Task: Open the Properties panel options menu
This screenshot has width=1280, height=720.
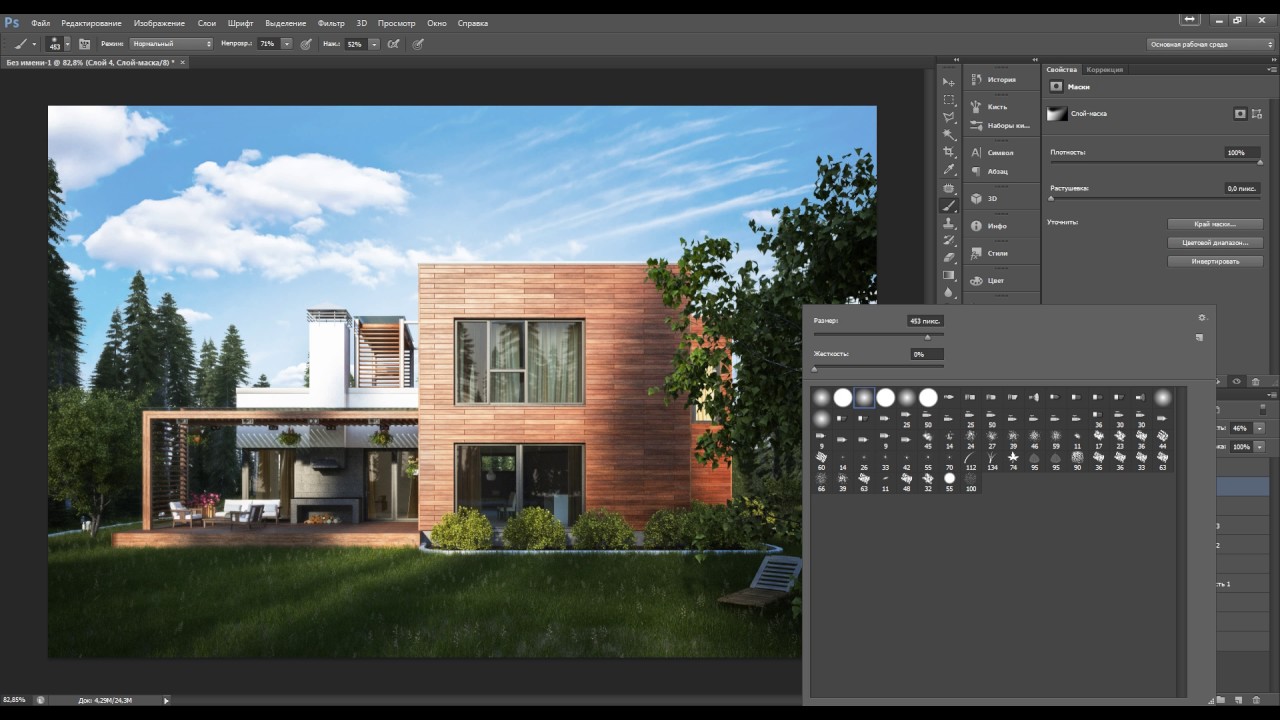Action: click(x=1272, y=69)
